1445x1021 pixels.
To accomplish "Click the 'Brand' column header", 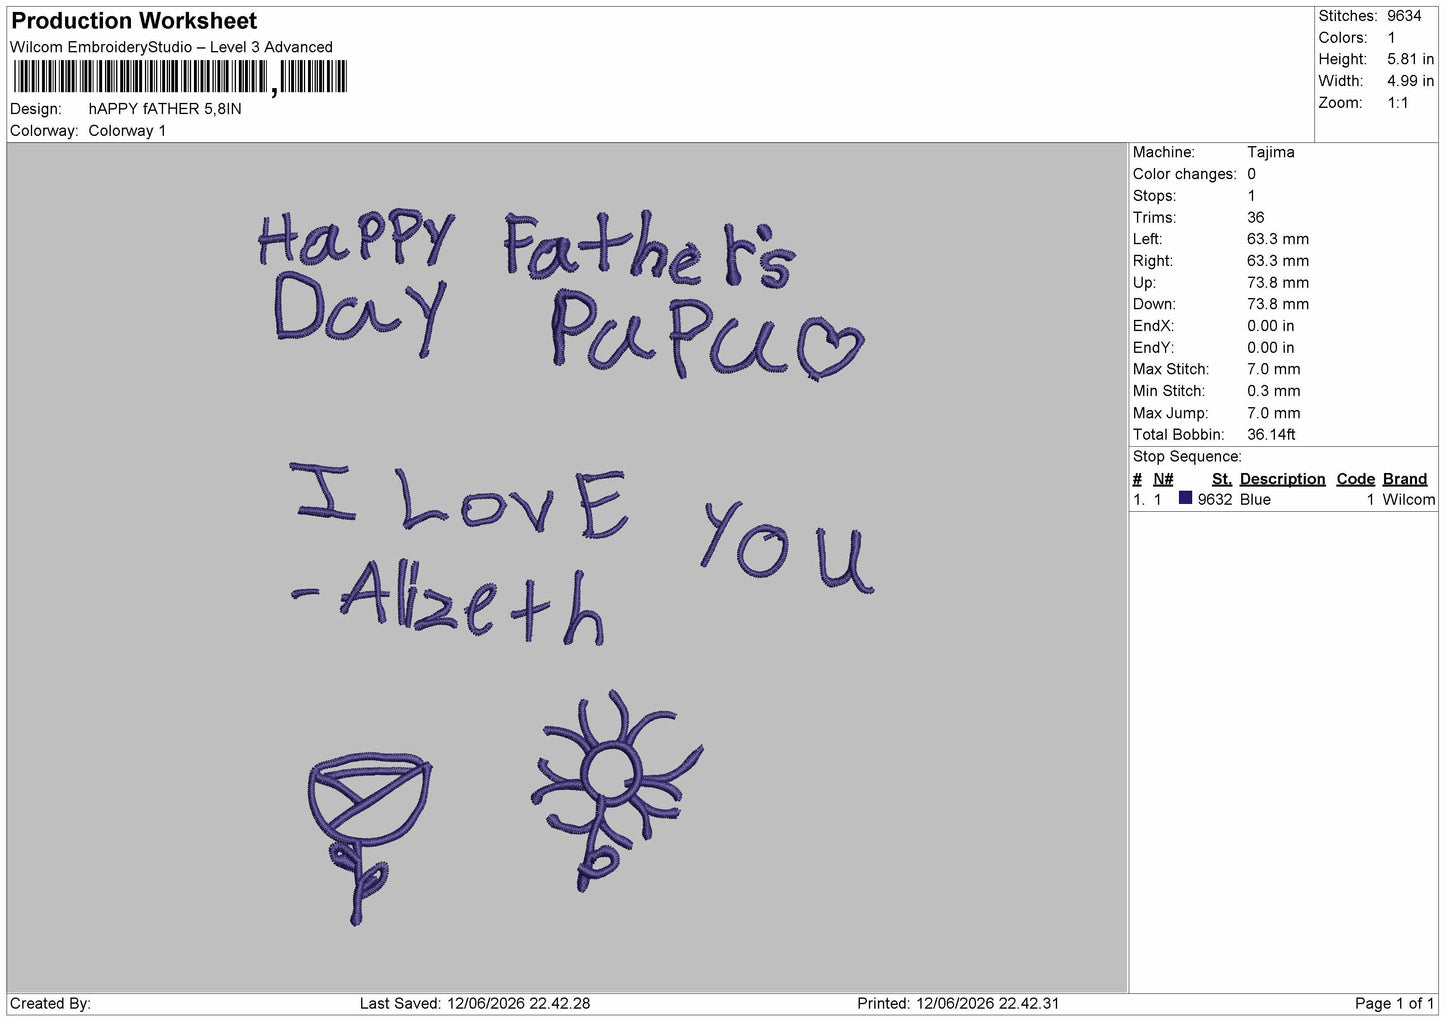I will coord(1404,479).
